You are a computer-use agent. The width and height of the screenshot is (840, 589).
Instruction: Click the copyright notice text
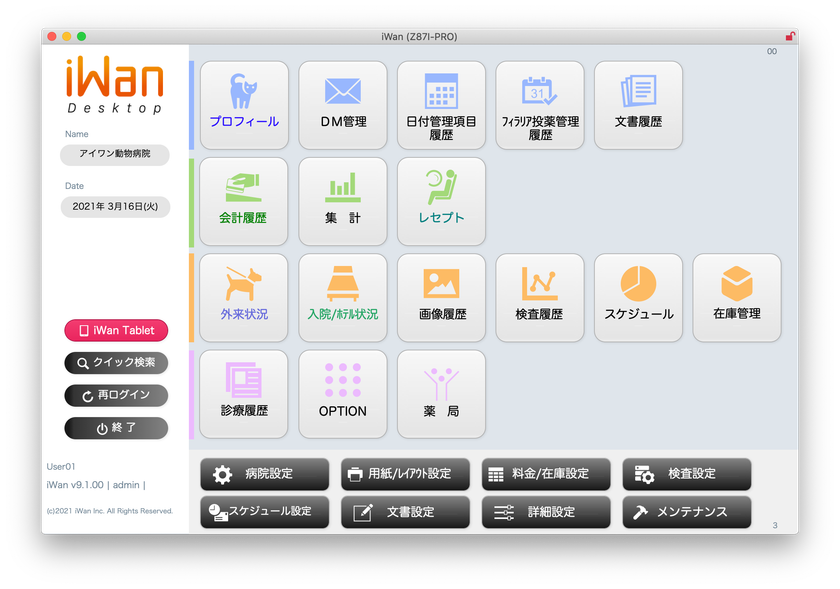(x=110, y=511)
